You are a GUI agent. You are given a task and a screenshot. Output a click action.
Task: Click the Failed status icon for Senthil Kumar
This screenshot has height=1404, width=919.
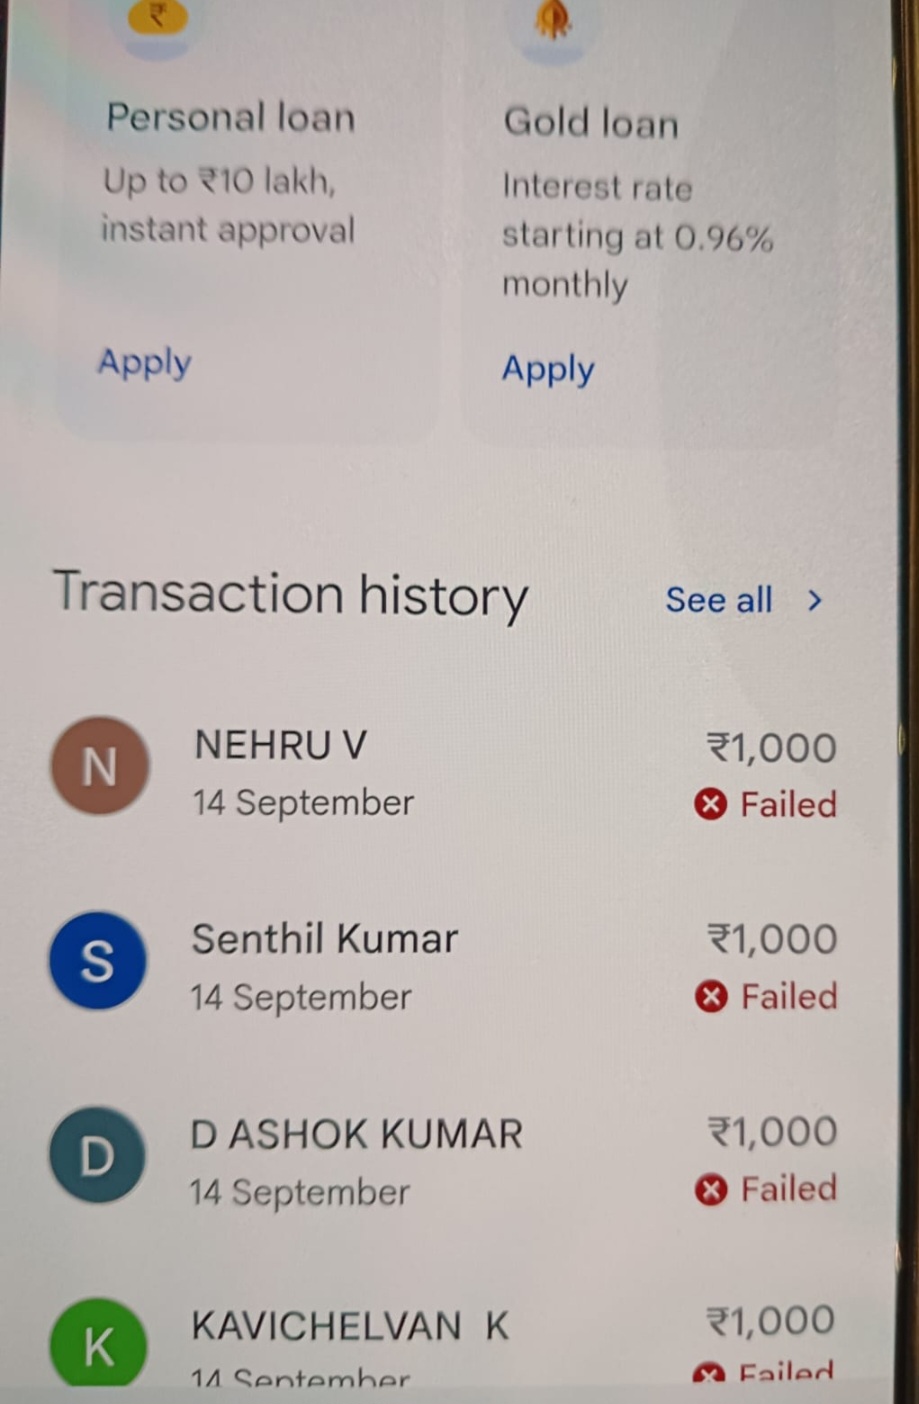click(710, 996)
